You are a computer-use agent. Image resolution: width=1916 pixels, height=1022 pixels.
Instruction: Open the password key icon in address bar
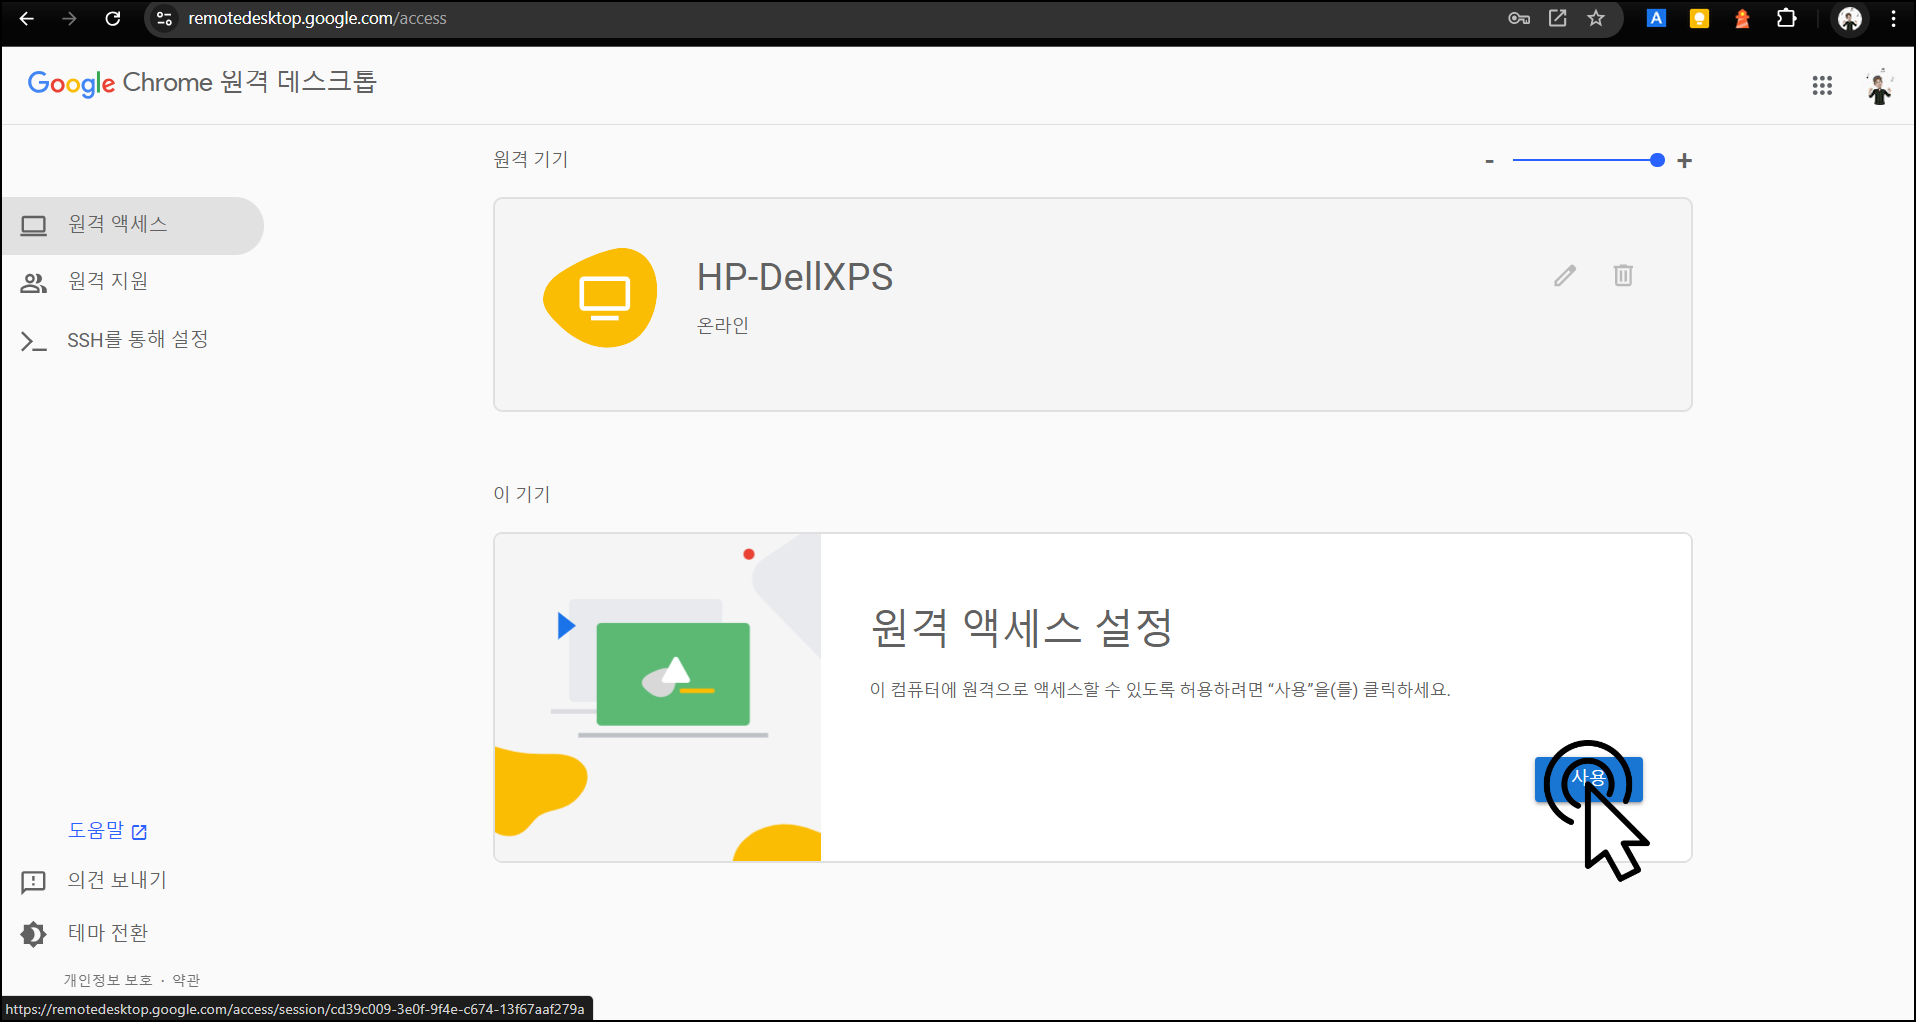click(x=1519, y=18)
